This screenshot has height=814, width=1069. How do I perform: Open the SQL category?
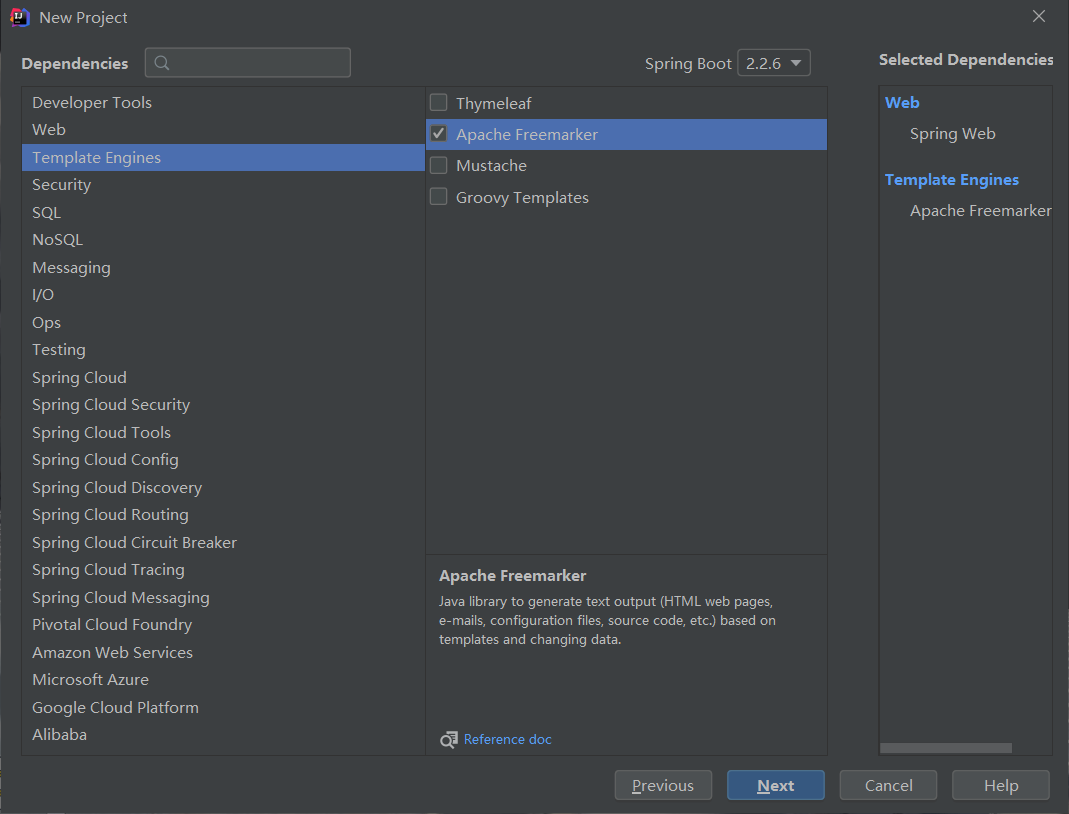[223, 212]
